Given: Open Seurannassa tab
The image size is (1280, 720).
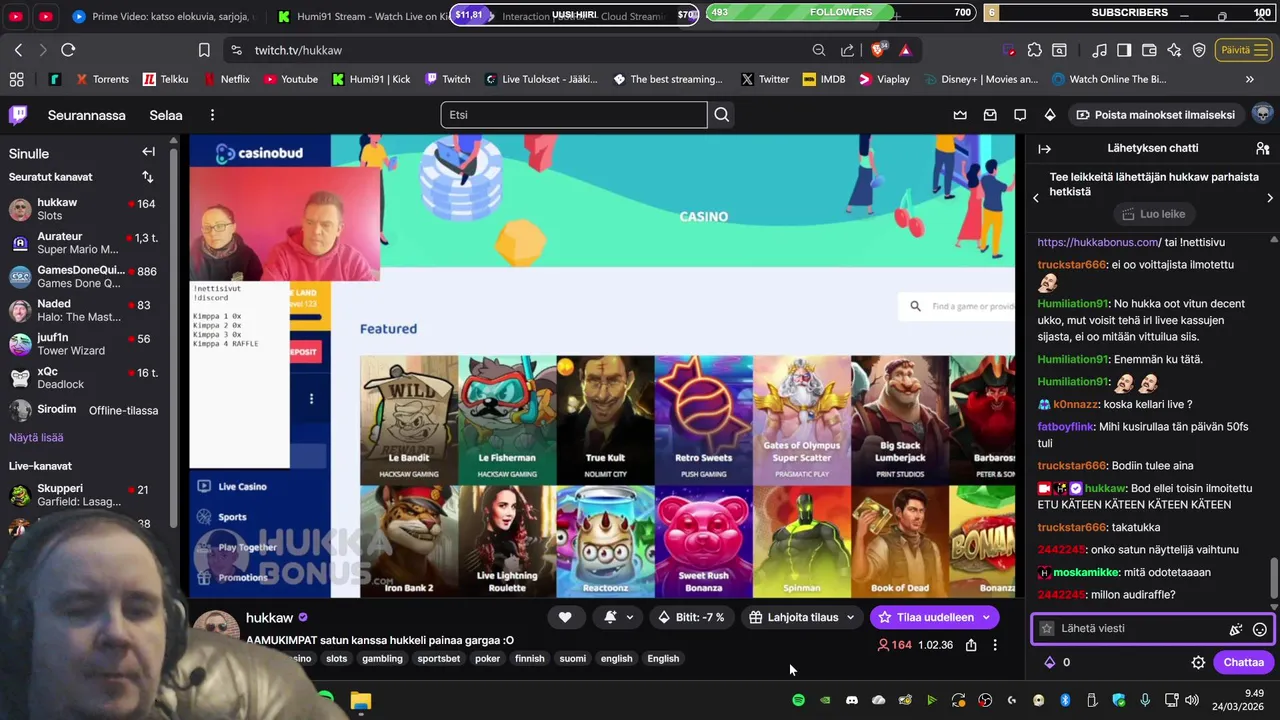Looking at the screenshot, I should pos(87,115).
